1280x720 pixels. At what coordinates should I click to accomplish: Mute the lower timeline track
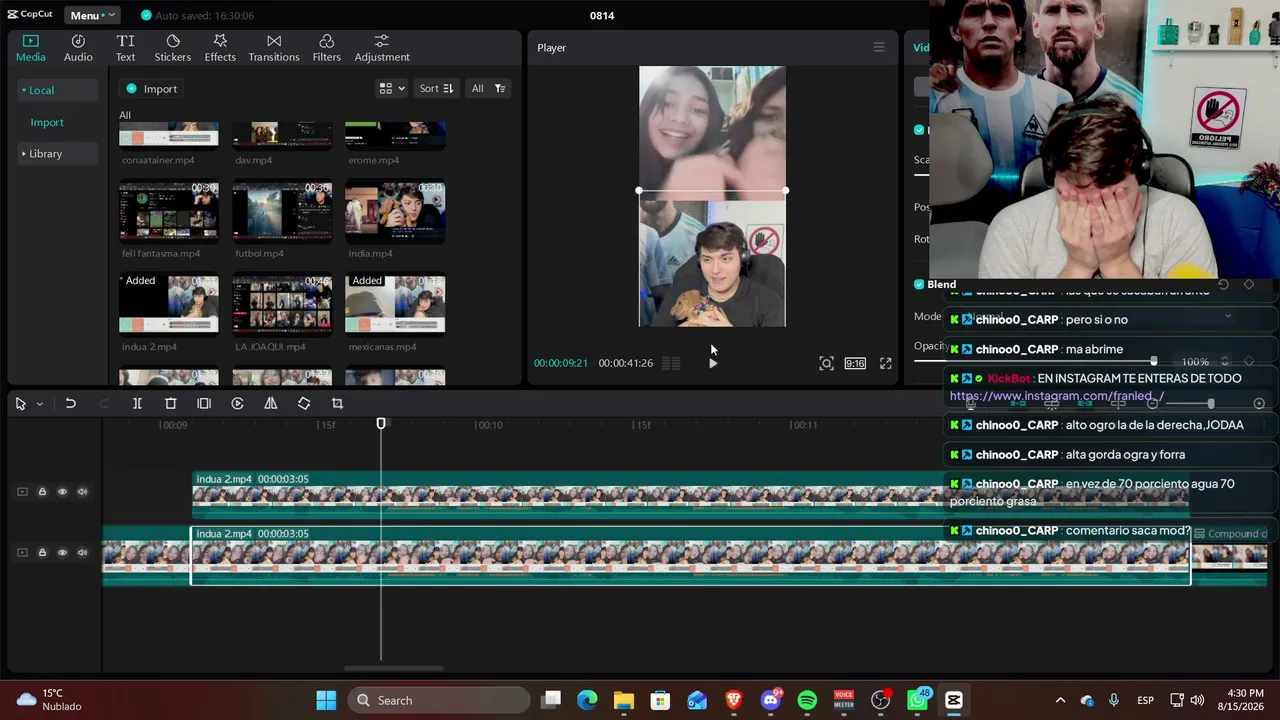(82, 552)
